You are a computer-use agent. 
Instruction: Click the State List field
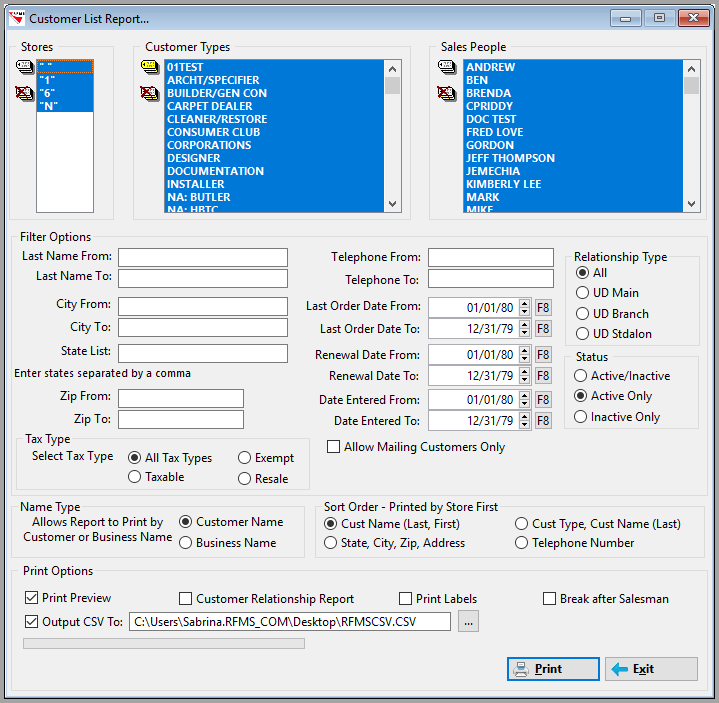[x=203, y=354]
